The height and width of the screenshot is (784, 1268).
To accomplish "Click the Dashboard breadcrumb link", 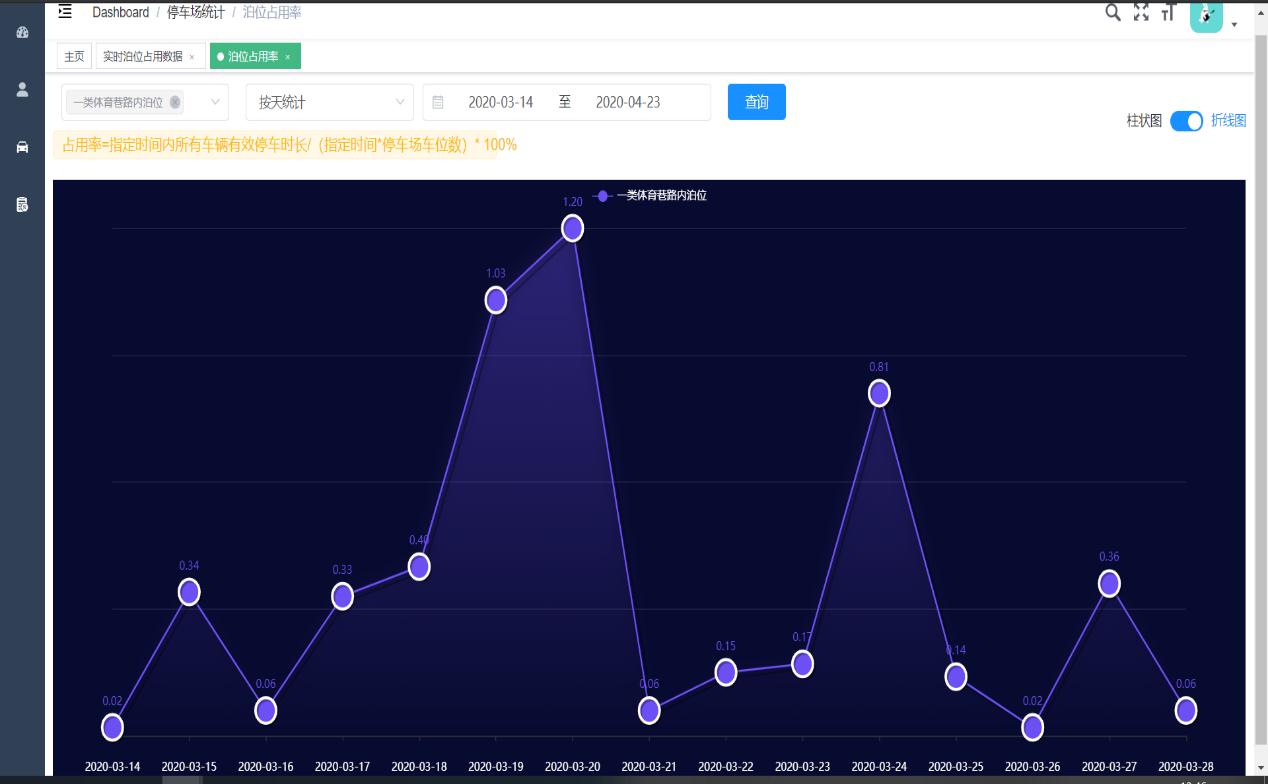I will pyautogui.click(x=120, y=12).
